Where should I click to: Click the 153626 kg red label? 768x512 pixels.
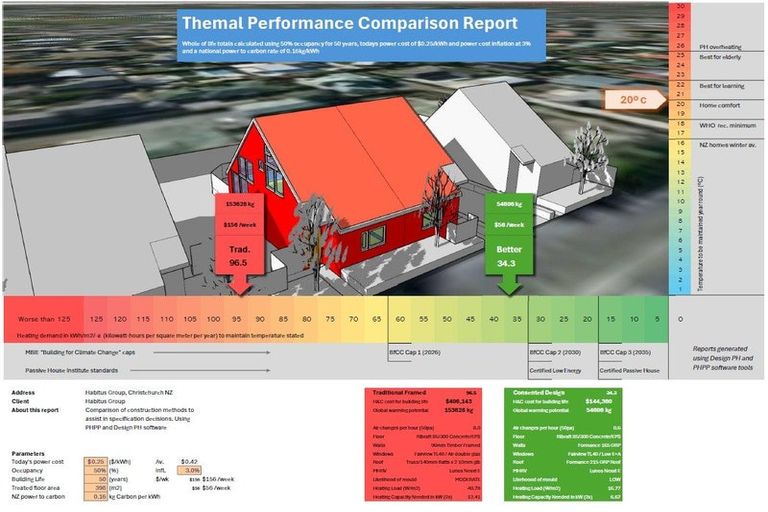[238, 203]
